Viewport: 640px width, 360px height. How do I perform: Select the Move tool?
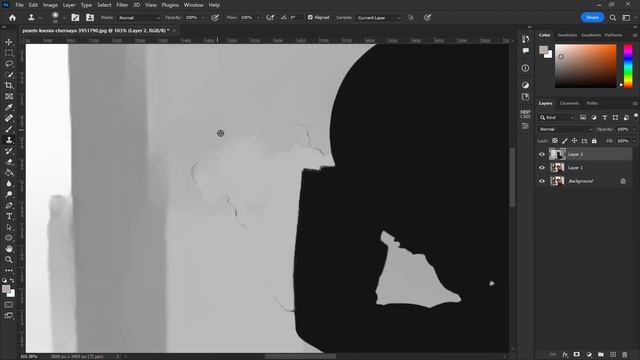coord(9,42)
